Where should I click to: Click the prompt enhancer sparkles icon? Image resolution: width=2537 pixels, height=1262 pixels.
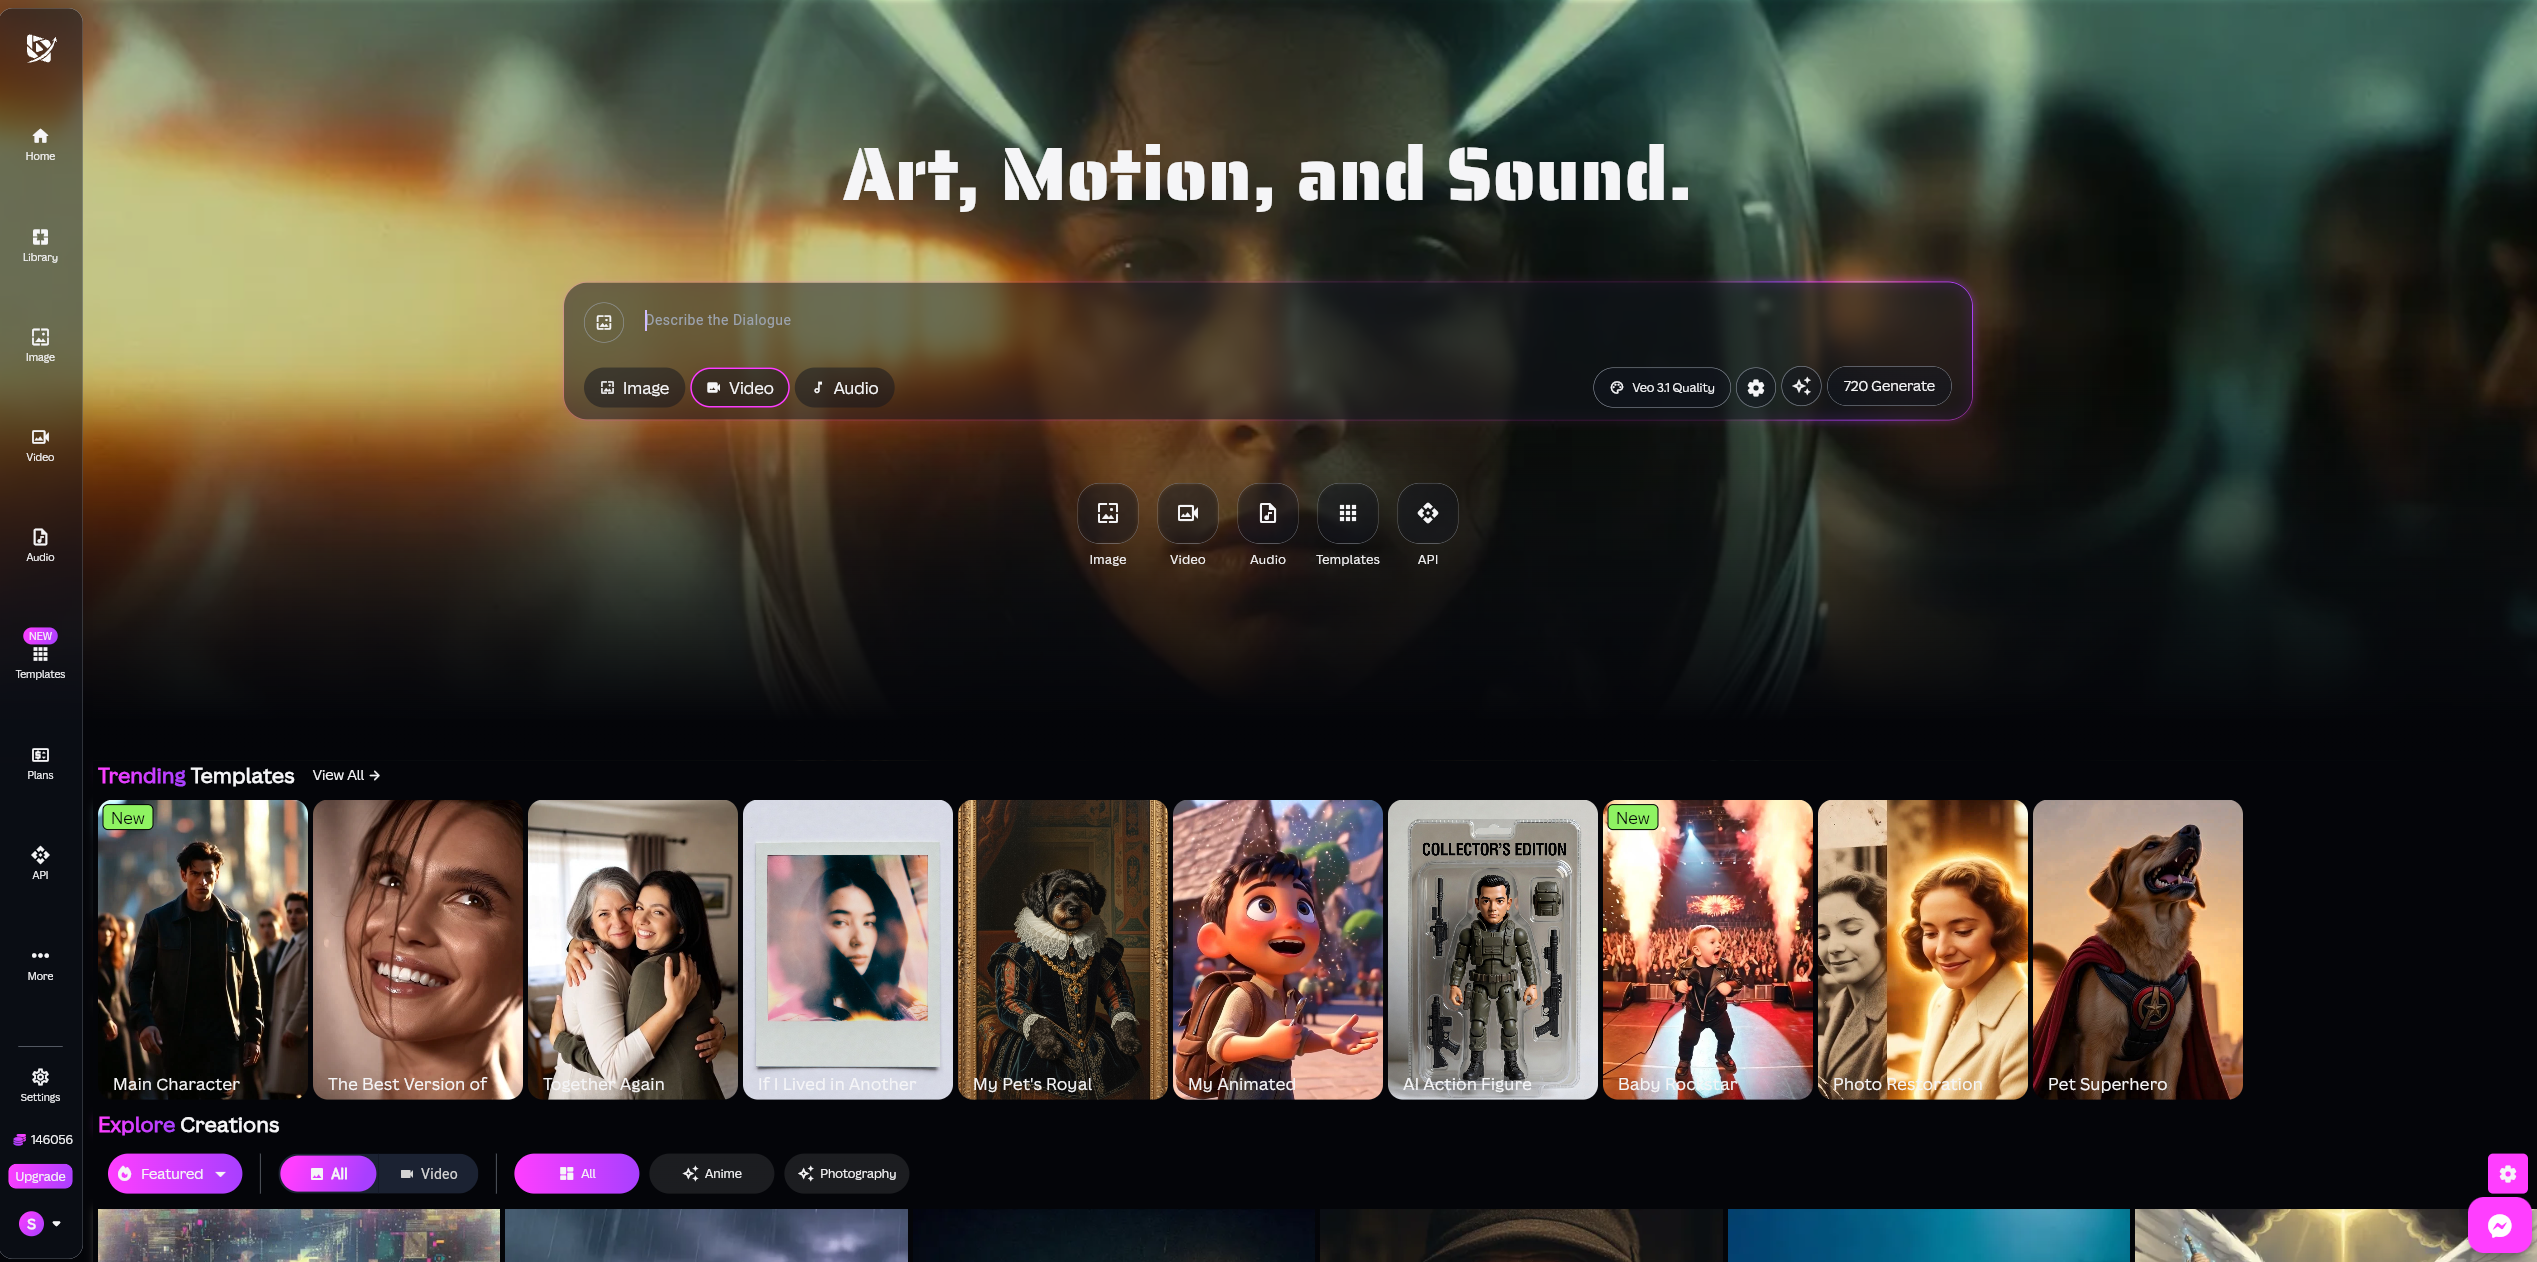[x=1801, y=387]
